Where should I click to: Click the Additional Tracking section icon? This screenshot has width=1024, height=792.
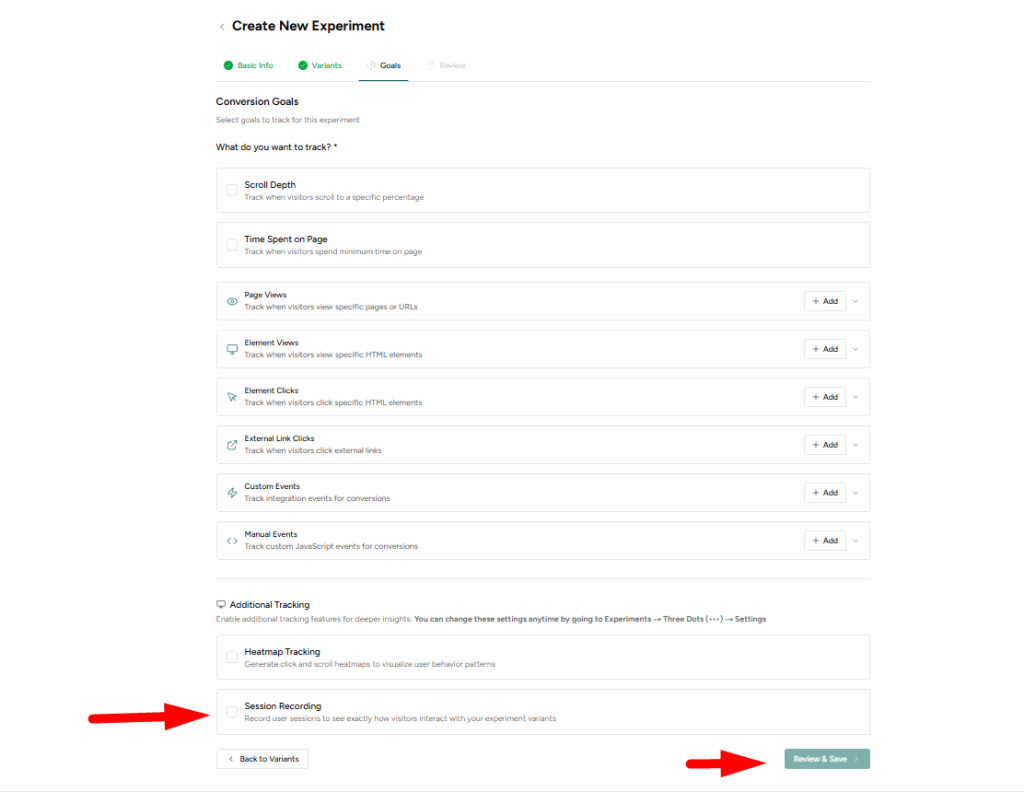(x=220, y=603)
